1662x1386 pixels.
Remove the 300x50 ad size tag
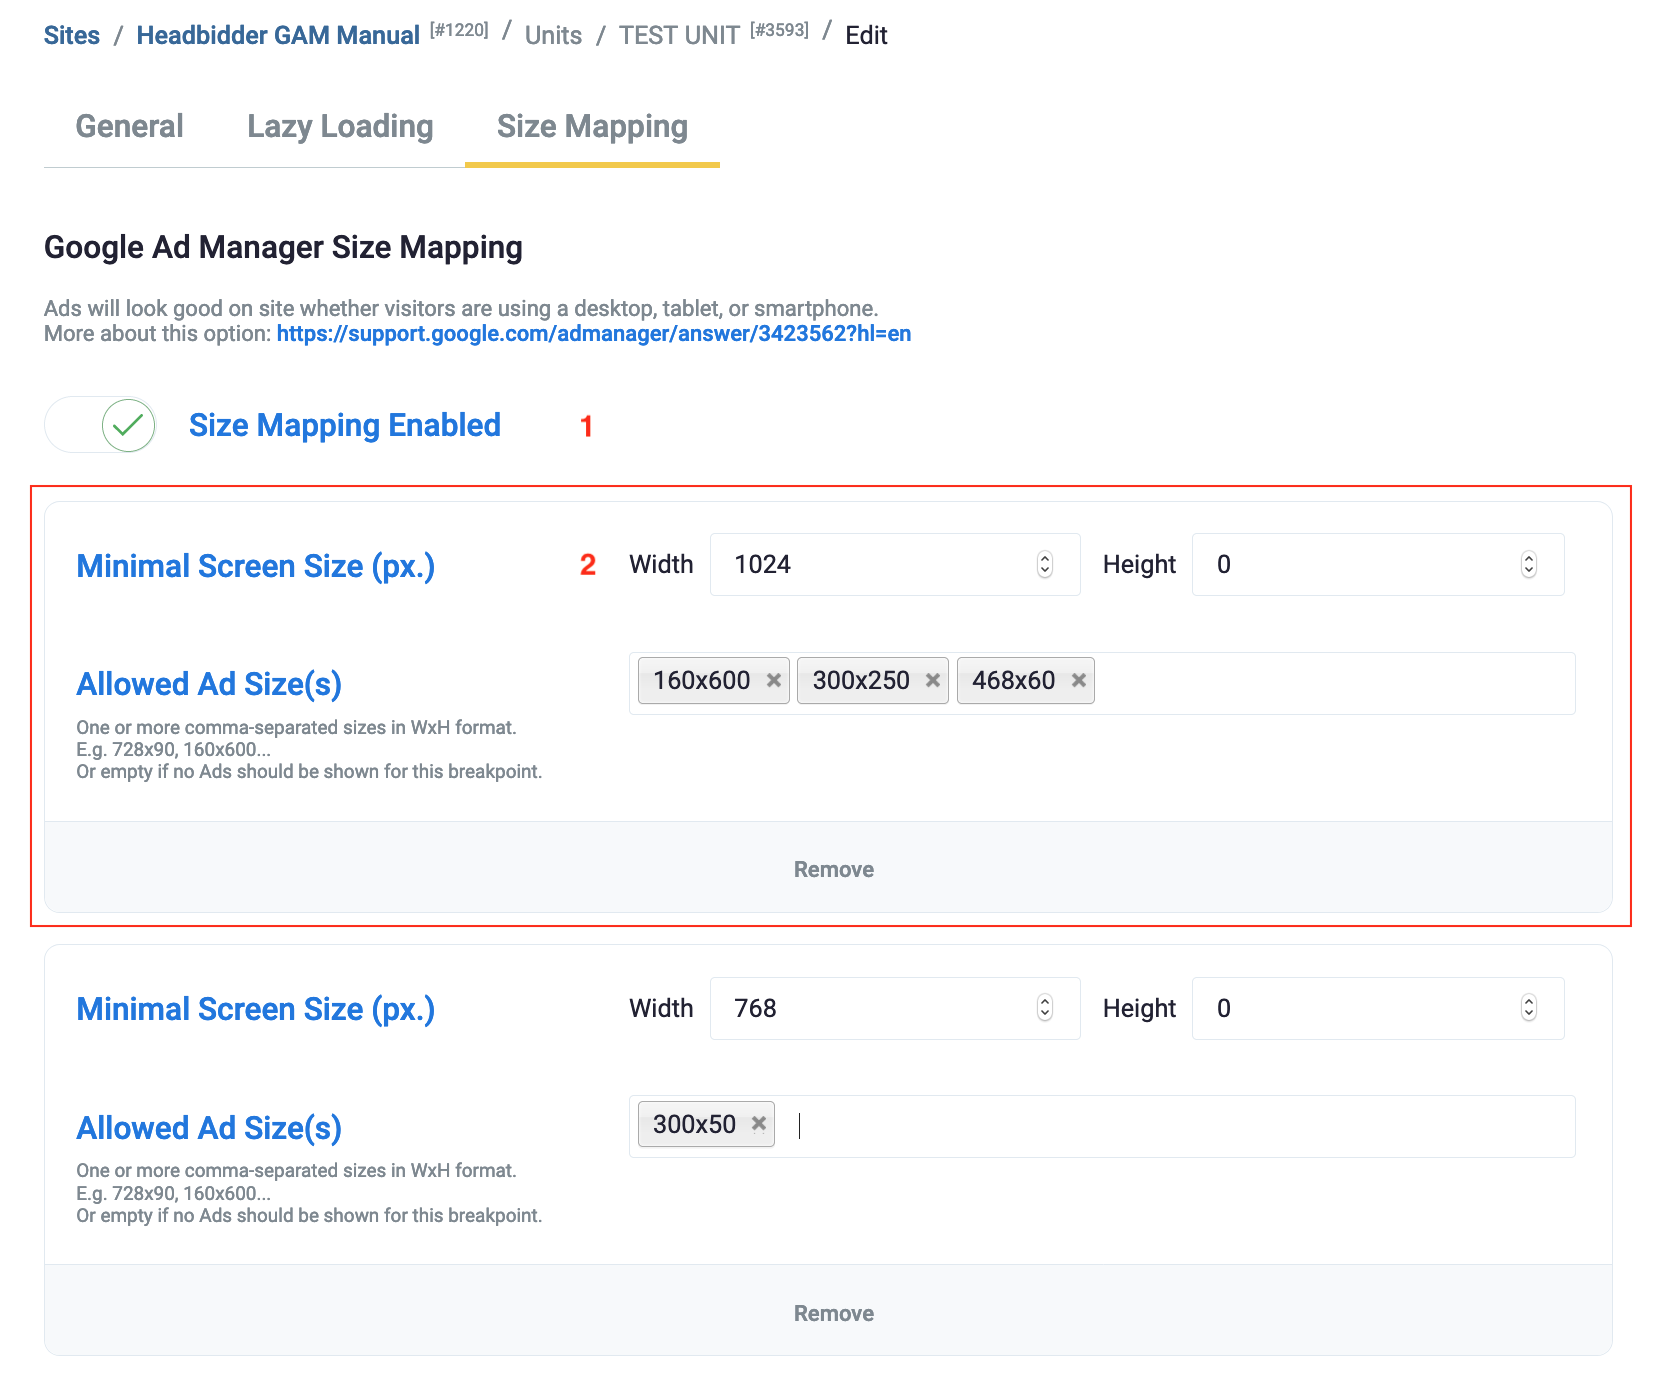[x=758, y=1124]
